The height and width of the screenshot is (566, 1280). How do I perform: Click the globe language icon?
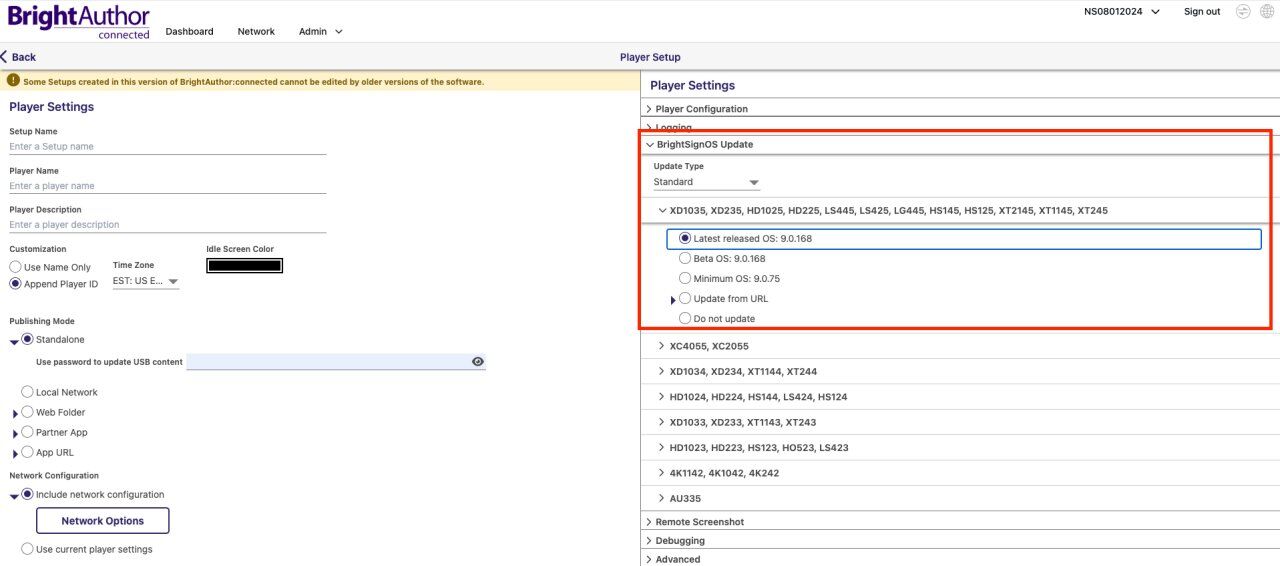(x=1267, y=12)
